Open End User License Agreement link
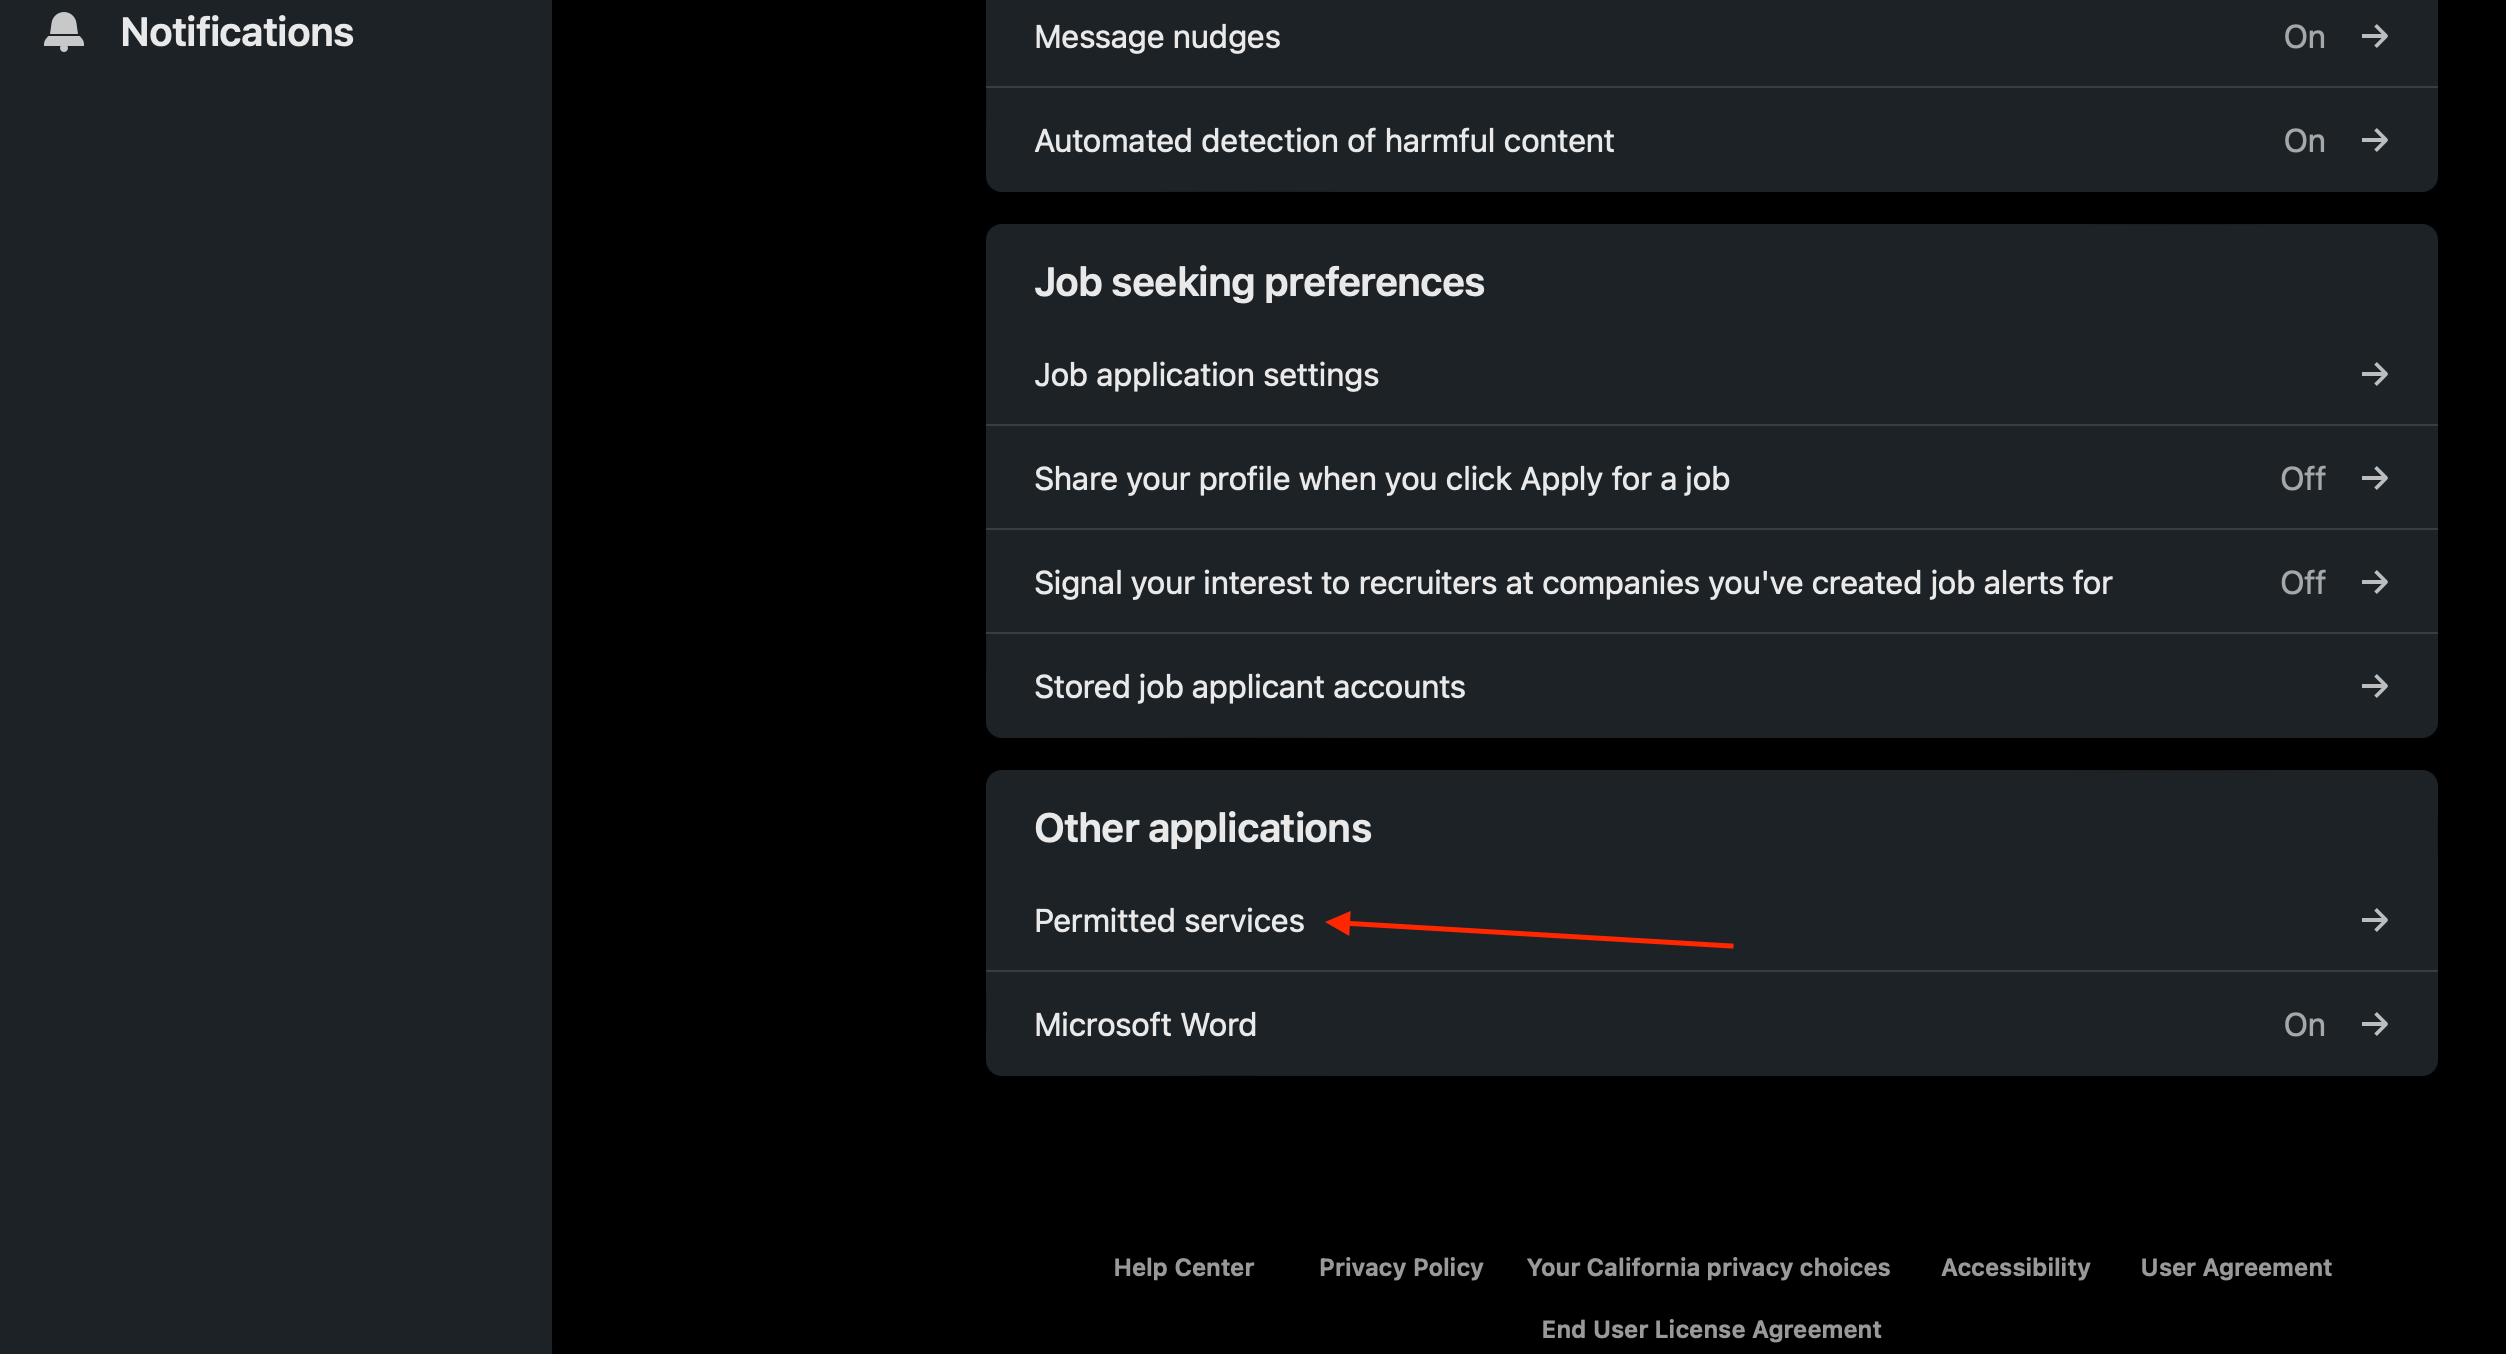2506x1354 pixels. [x=1711, y=1330]
